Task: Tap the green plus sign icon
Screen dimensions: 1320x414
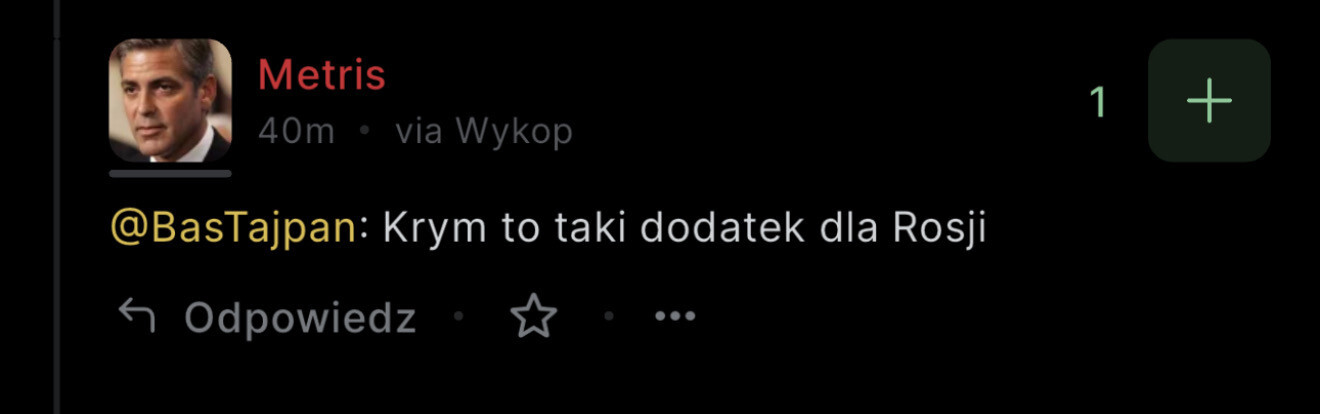Action: (x=1209, y=102)
